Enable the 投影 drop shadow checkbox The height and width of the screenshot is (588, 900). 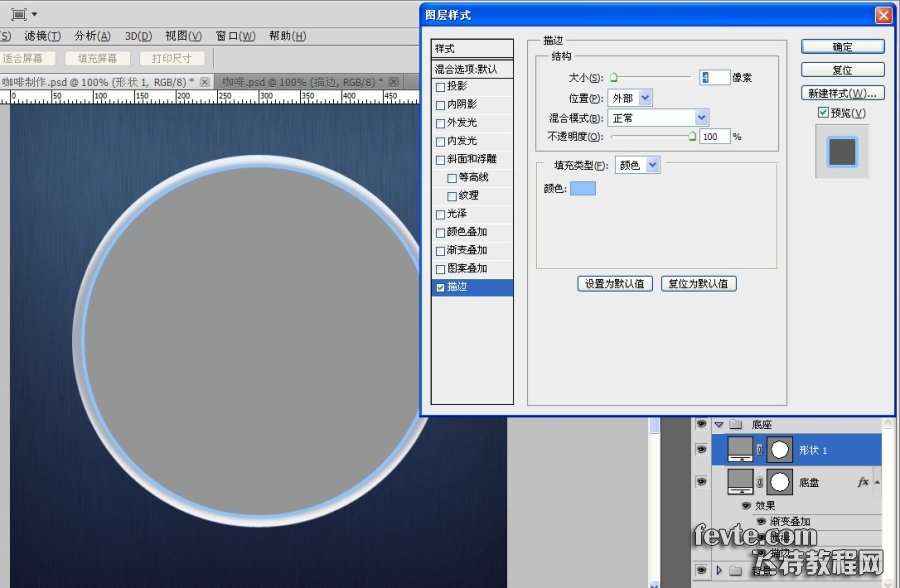440,87
